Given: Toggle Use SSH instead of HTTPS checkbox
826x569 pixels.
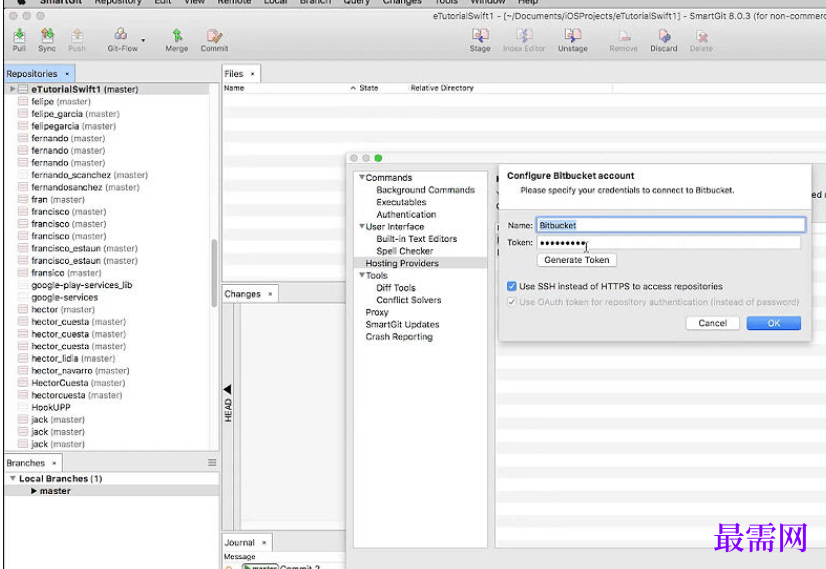Looking at the screenshot, I should [512, 286].
